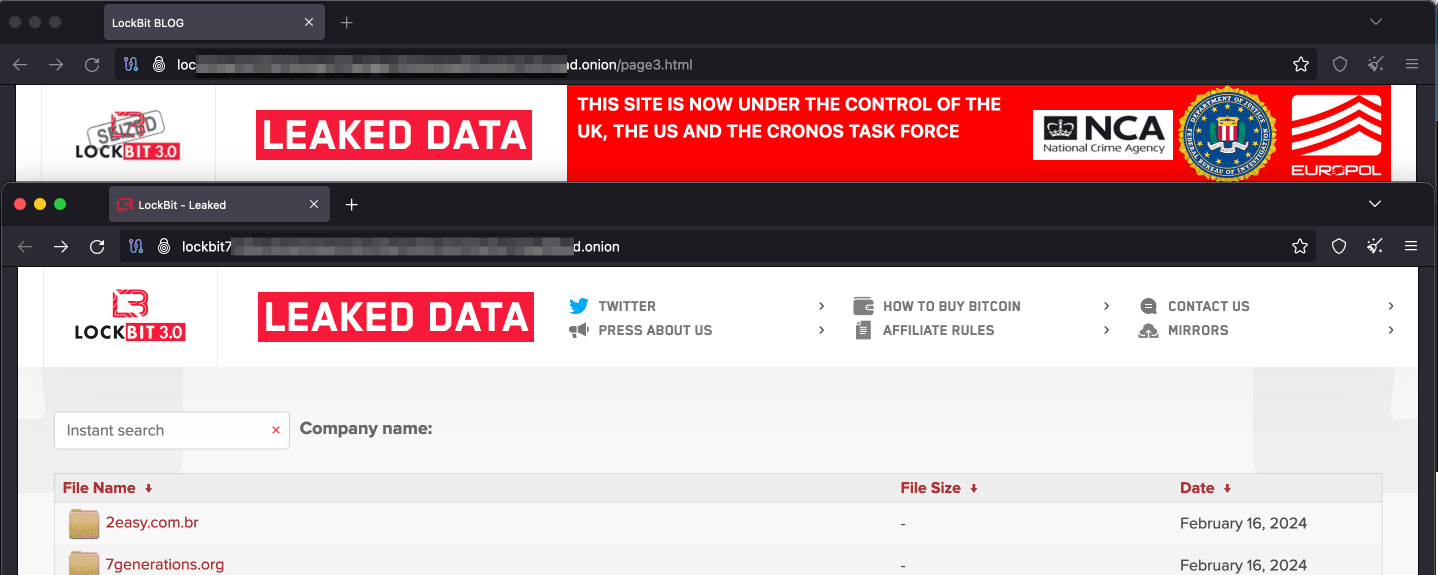
Task: Open new tab in front LockBit - Leaked window
Action: 351,204
